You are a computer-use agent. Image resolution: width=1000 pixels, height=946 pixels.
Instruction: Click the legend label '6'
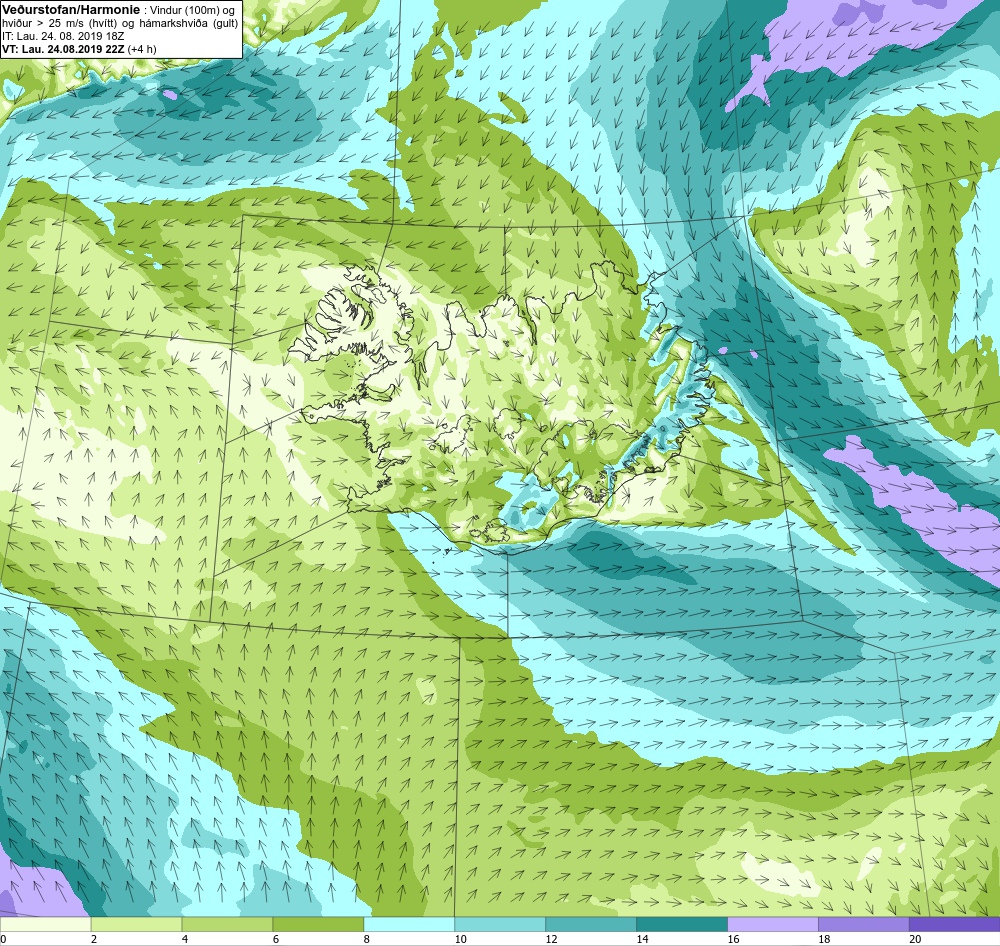276,939
